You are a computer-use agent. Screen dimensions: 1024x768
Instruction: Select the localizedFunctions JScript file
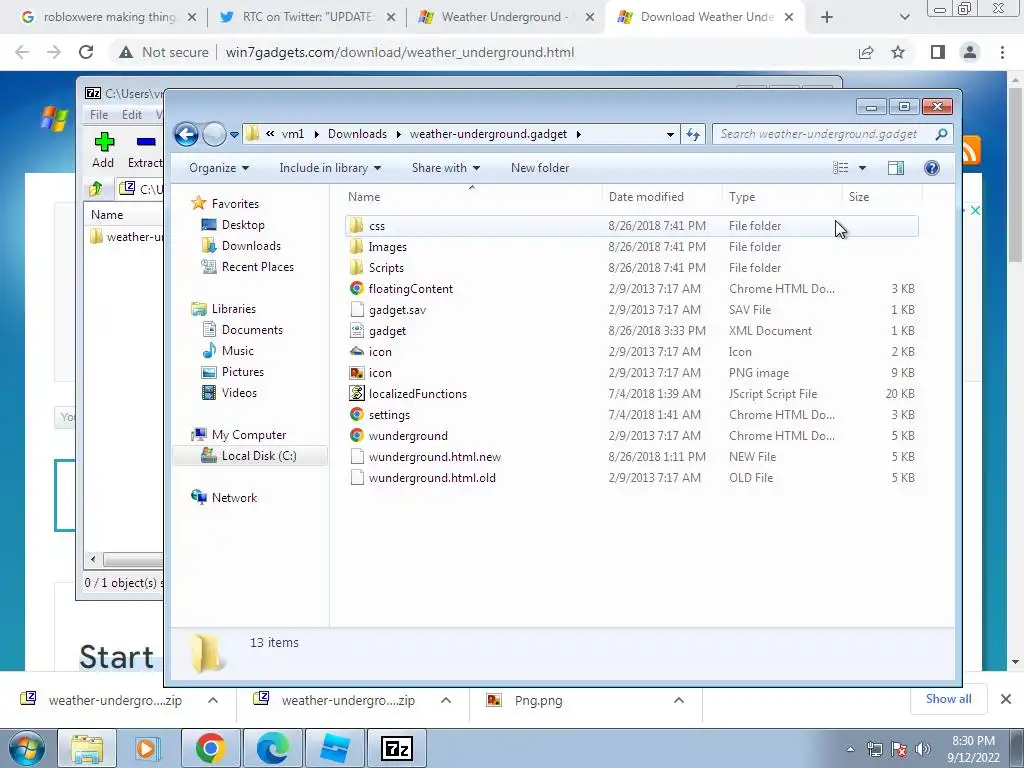coord(632,394)
